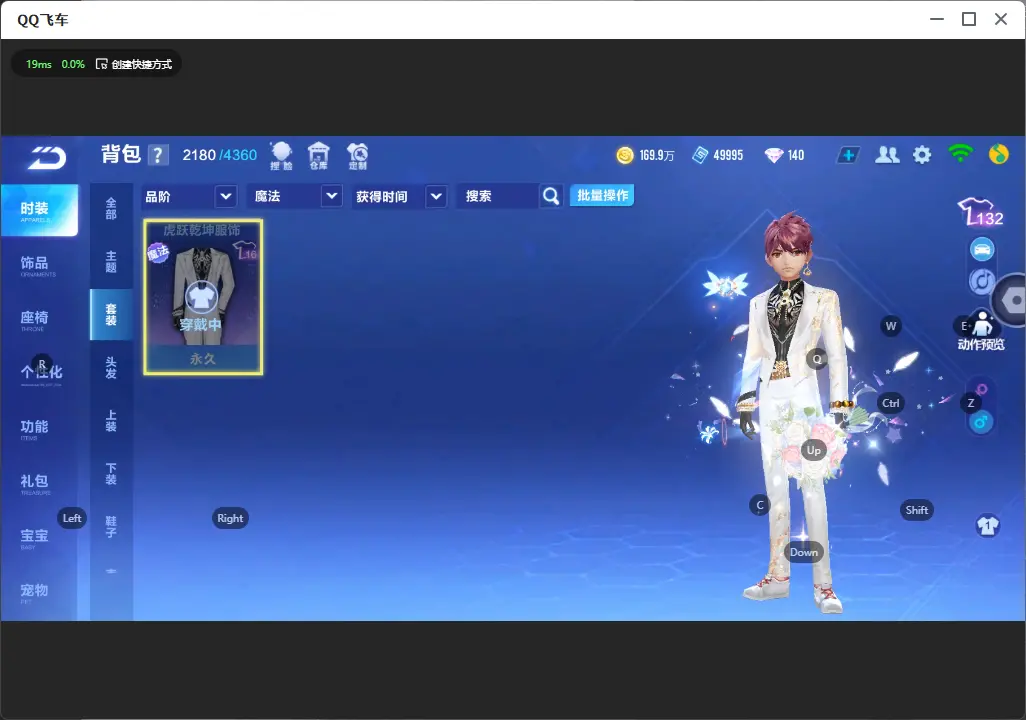
Task: Open the 捏脸 face customization icon
Action: (x=281, y=156)
